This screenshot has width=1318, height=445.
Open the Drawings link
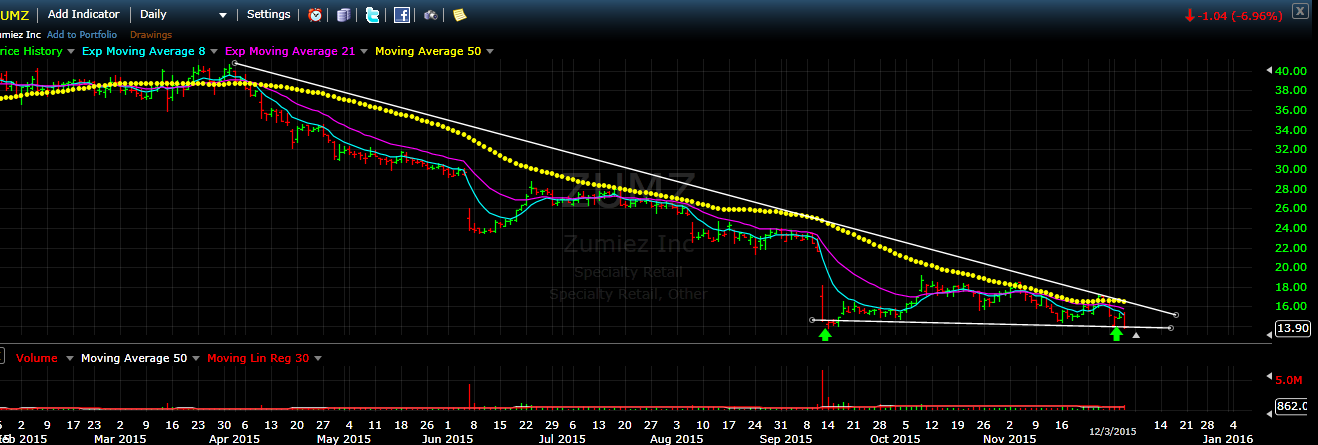pyautogui.click(x=151, y=34)
